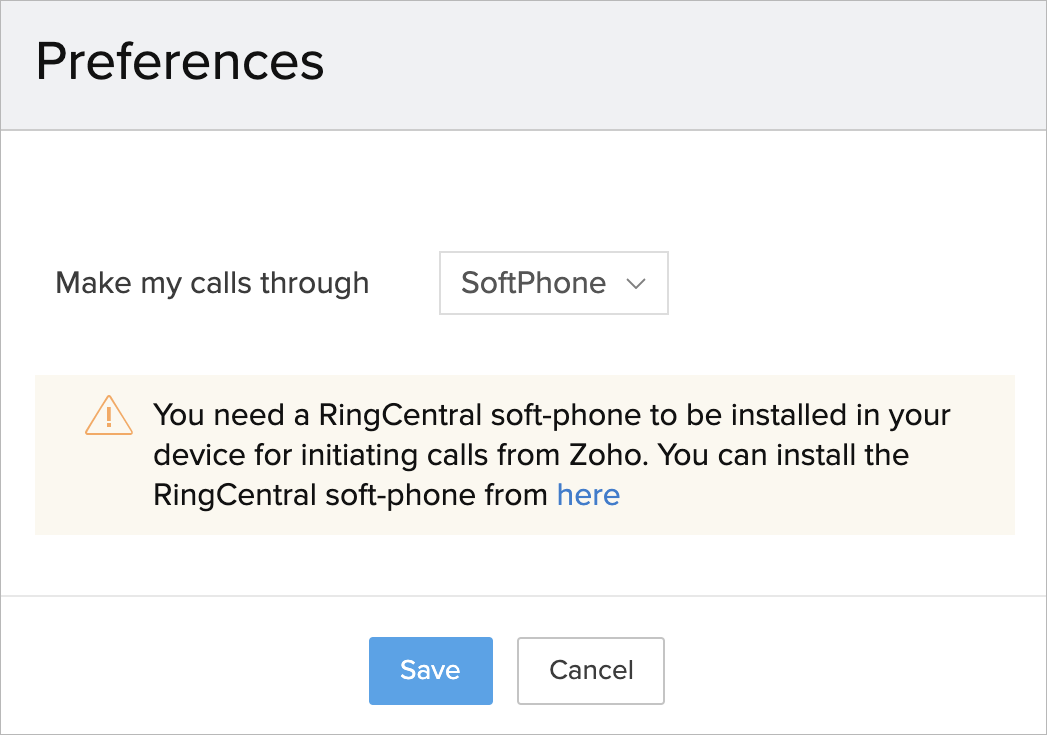
Task: Click the chevron arrow beside SoftPhone
Action: click(635, 283)
